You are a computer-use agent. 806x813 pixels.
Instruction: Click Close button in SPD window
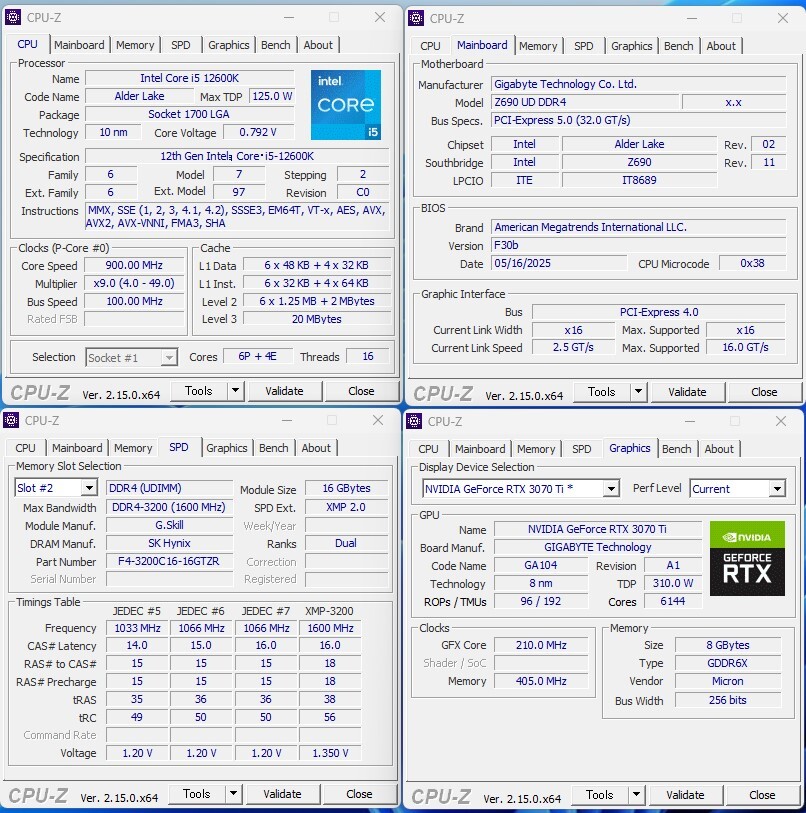359,794
